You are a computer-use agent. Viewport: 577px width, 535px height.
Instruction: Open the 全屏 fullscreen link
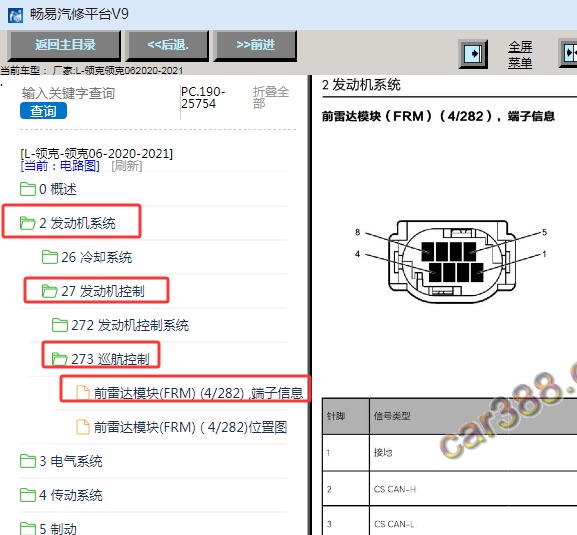[x=520, y=47]
